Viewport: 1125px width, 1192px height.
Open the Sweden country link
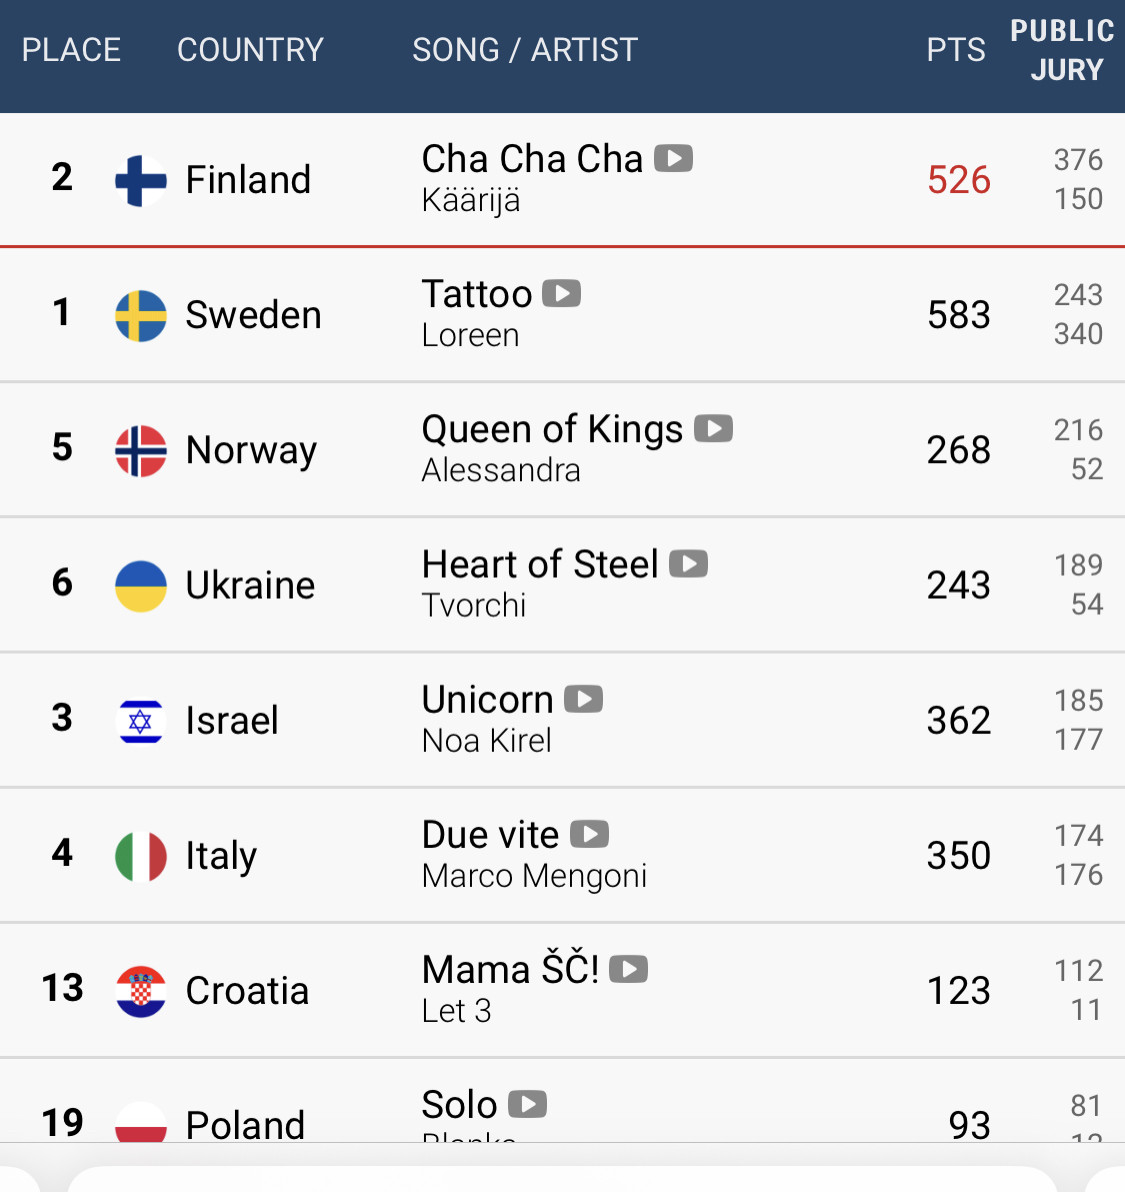(x=253, y=315)
